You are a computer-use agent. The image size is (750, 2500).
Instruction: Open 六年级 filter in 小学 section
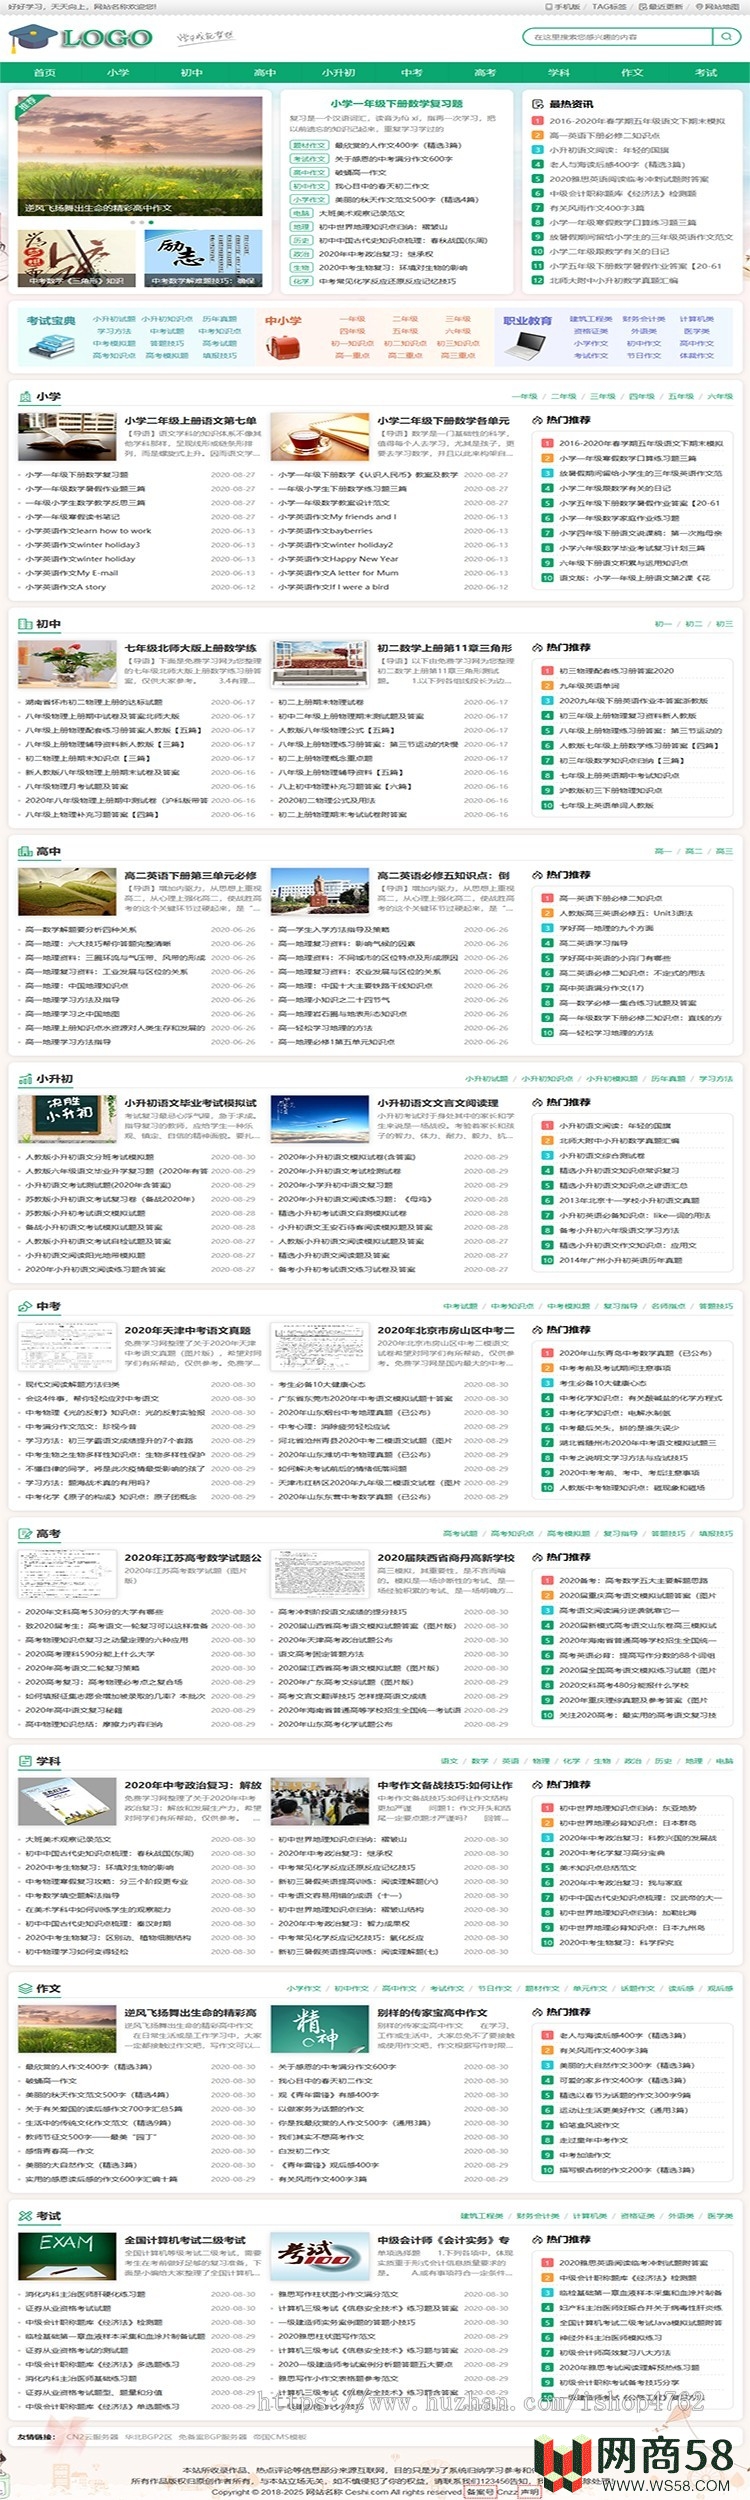(x=720, y=397)
